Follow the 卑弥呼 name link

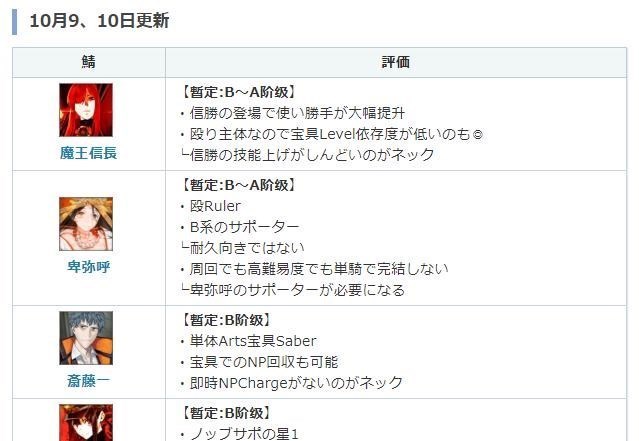point(88,267)
